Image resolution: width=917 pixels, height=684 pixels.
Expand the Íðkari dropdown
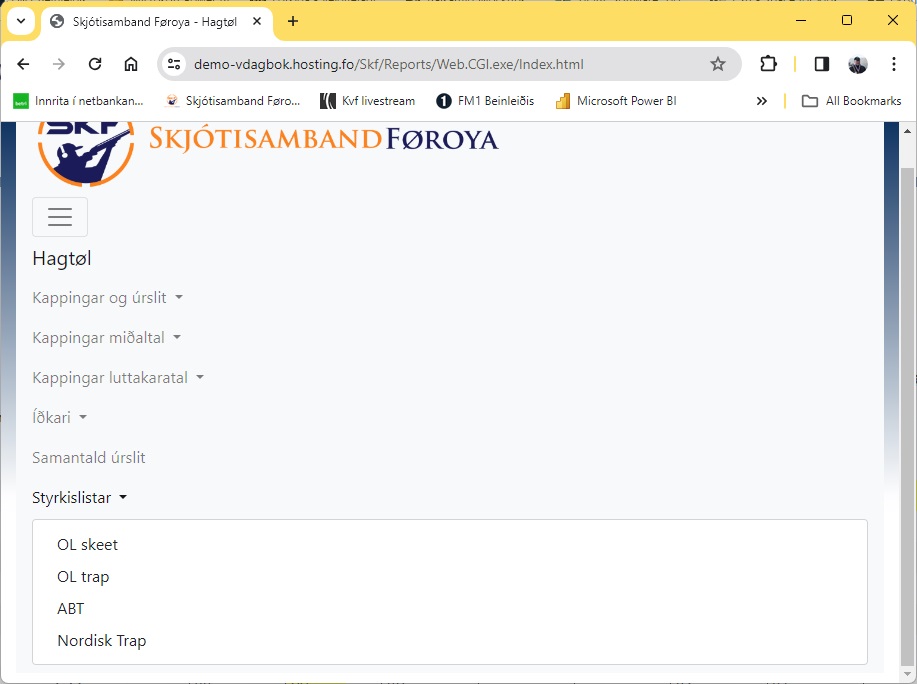(59, 418)
